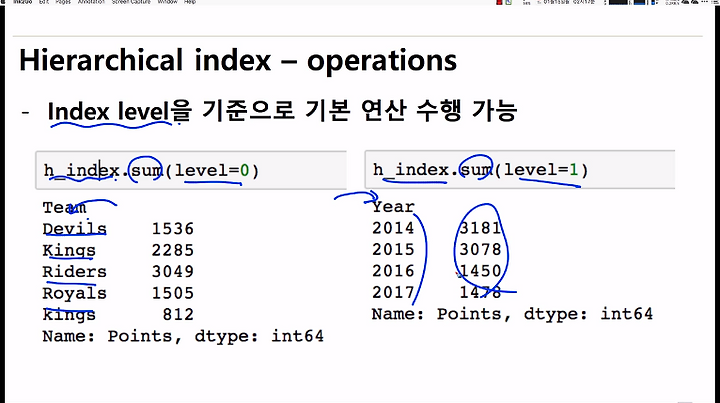This screenshot has height=403, width=720.
Task: Select the slide title 'Hierarchical index – operations'
Action: click(238, 61)
